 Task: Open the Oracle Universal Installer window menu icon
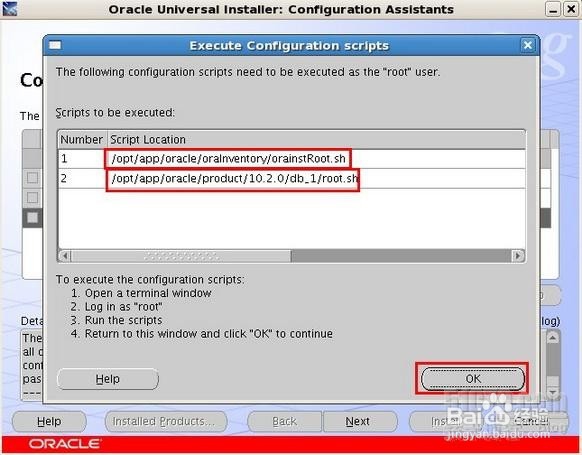(9, 9)
